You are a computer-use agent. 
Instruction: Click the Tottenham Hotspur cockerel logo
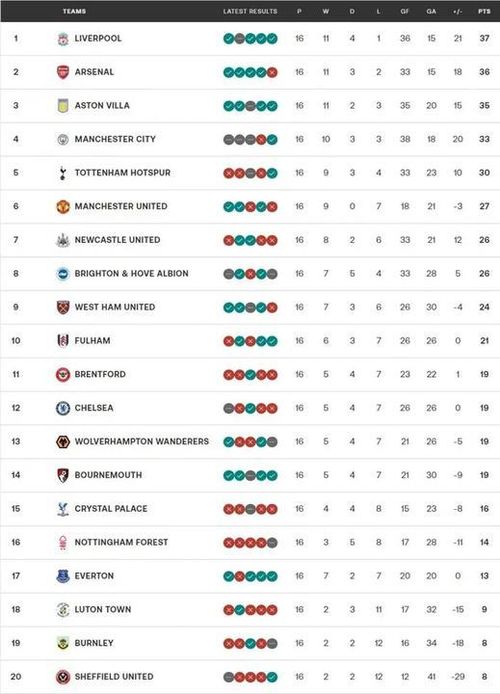pyautogui.click(x=63, y=173)
